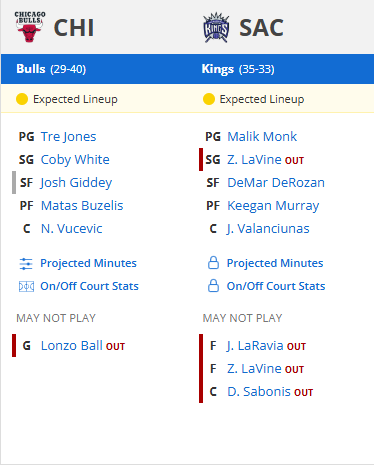Open Bulls Projected Minutes link
Screen dimensions: 374x465
point(88,263)
